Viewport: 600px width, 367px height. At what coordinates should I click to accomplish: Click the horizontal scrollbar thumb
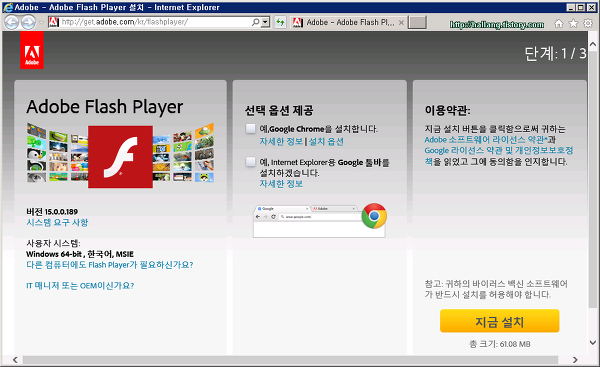click(290, 360)
